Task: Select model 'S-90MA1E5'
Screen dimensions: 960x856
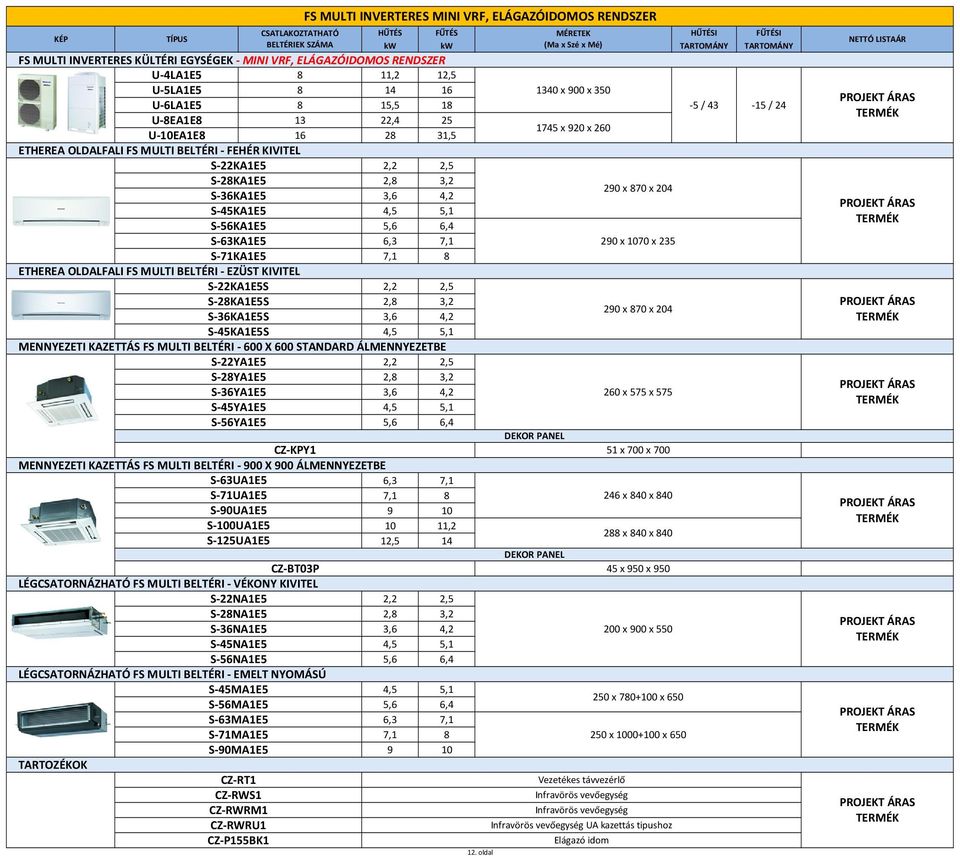Action: tap(238, 750)
